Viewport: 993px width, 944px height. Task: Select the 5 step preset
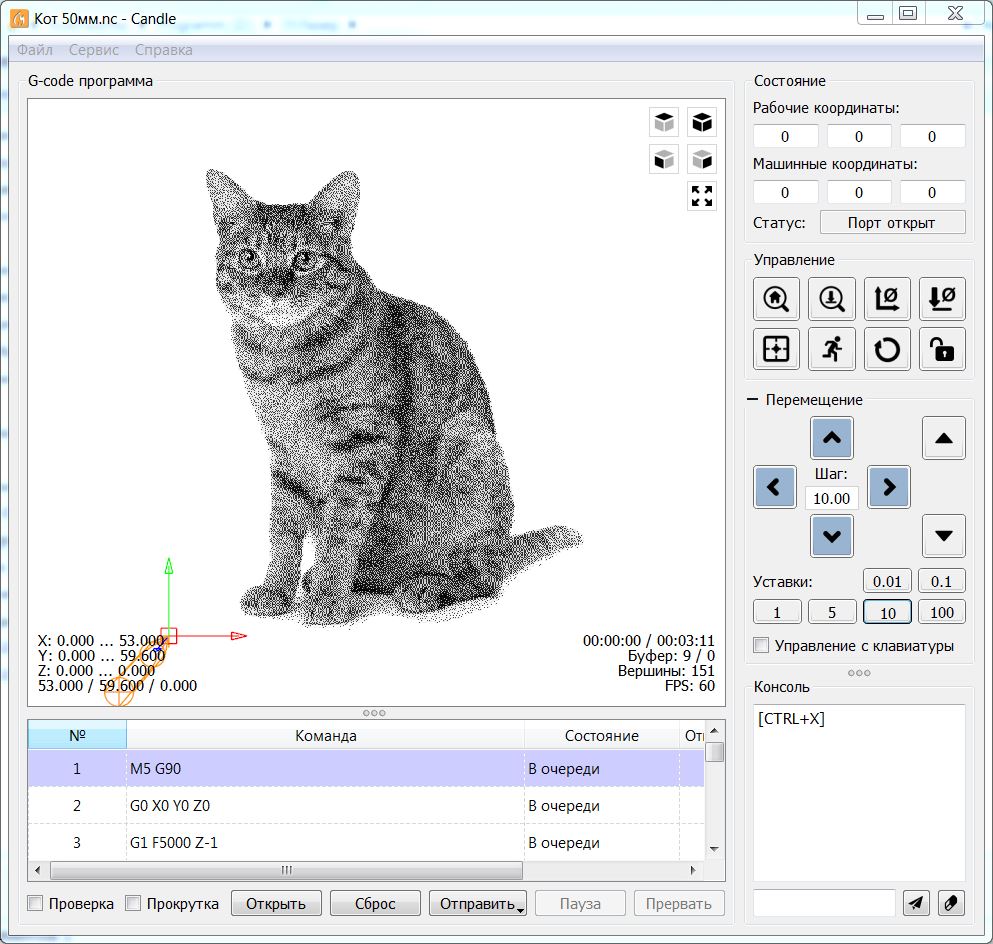(x=832, y=612)
